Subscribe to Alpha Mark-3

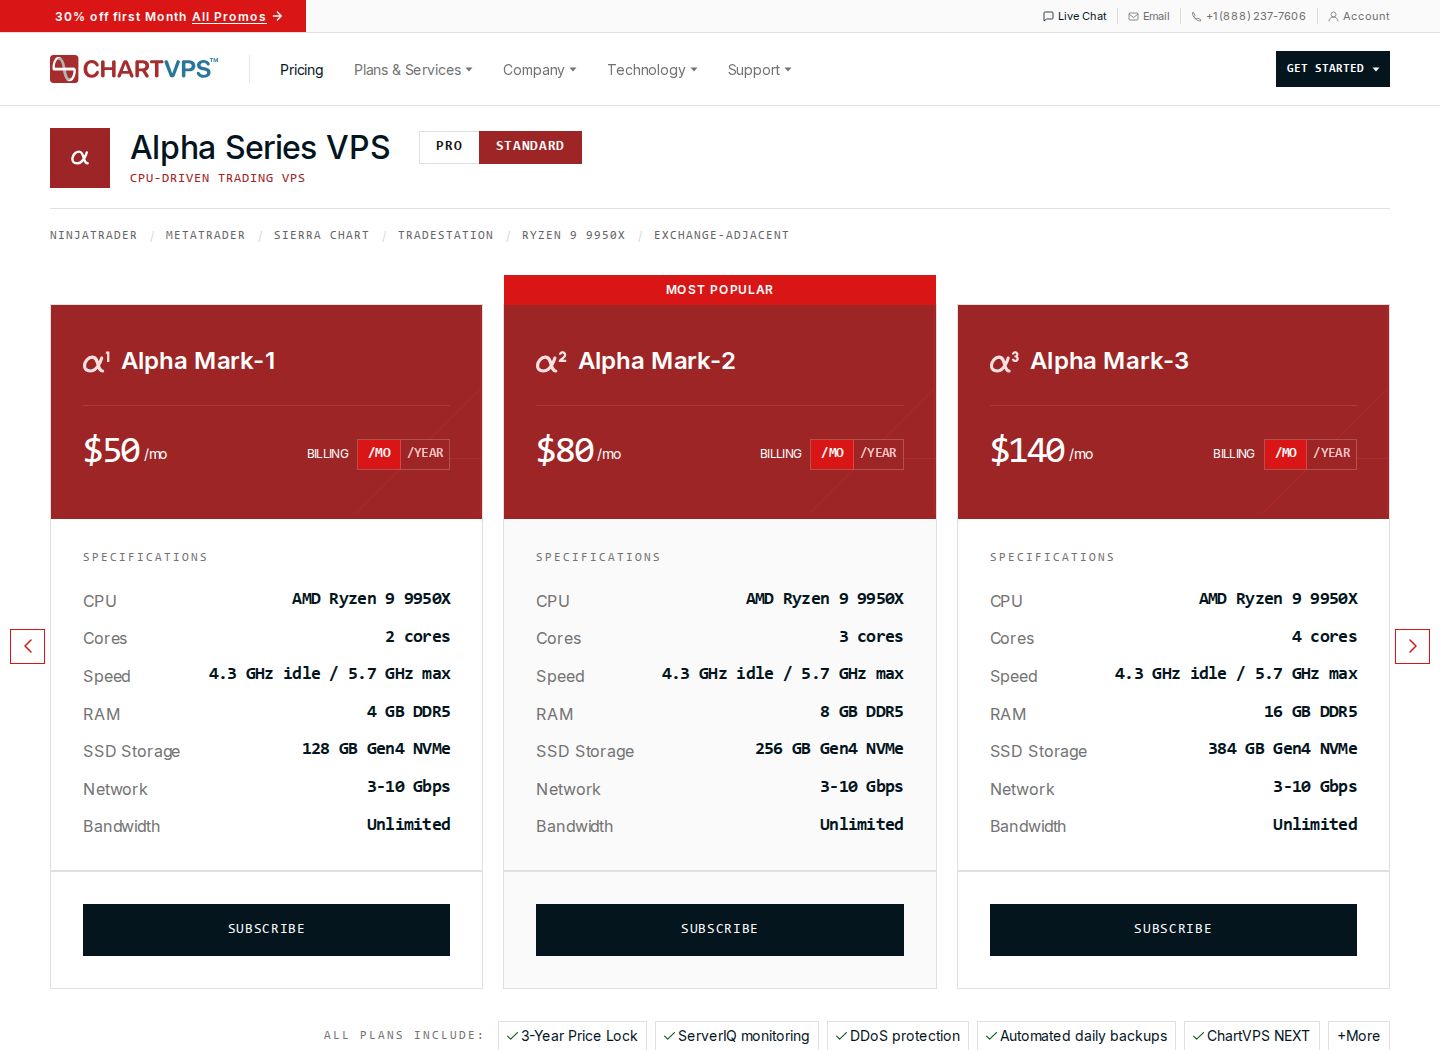point(1173,930)
